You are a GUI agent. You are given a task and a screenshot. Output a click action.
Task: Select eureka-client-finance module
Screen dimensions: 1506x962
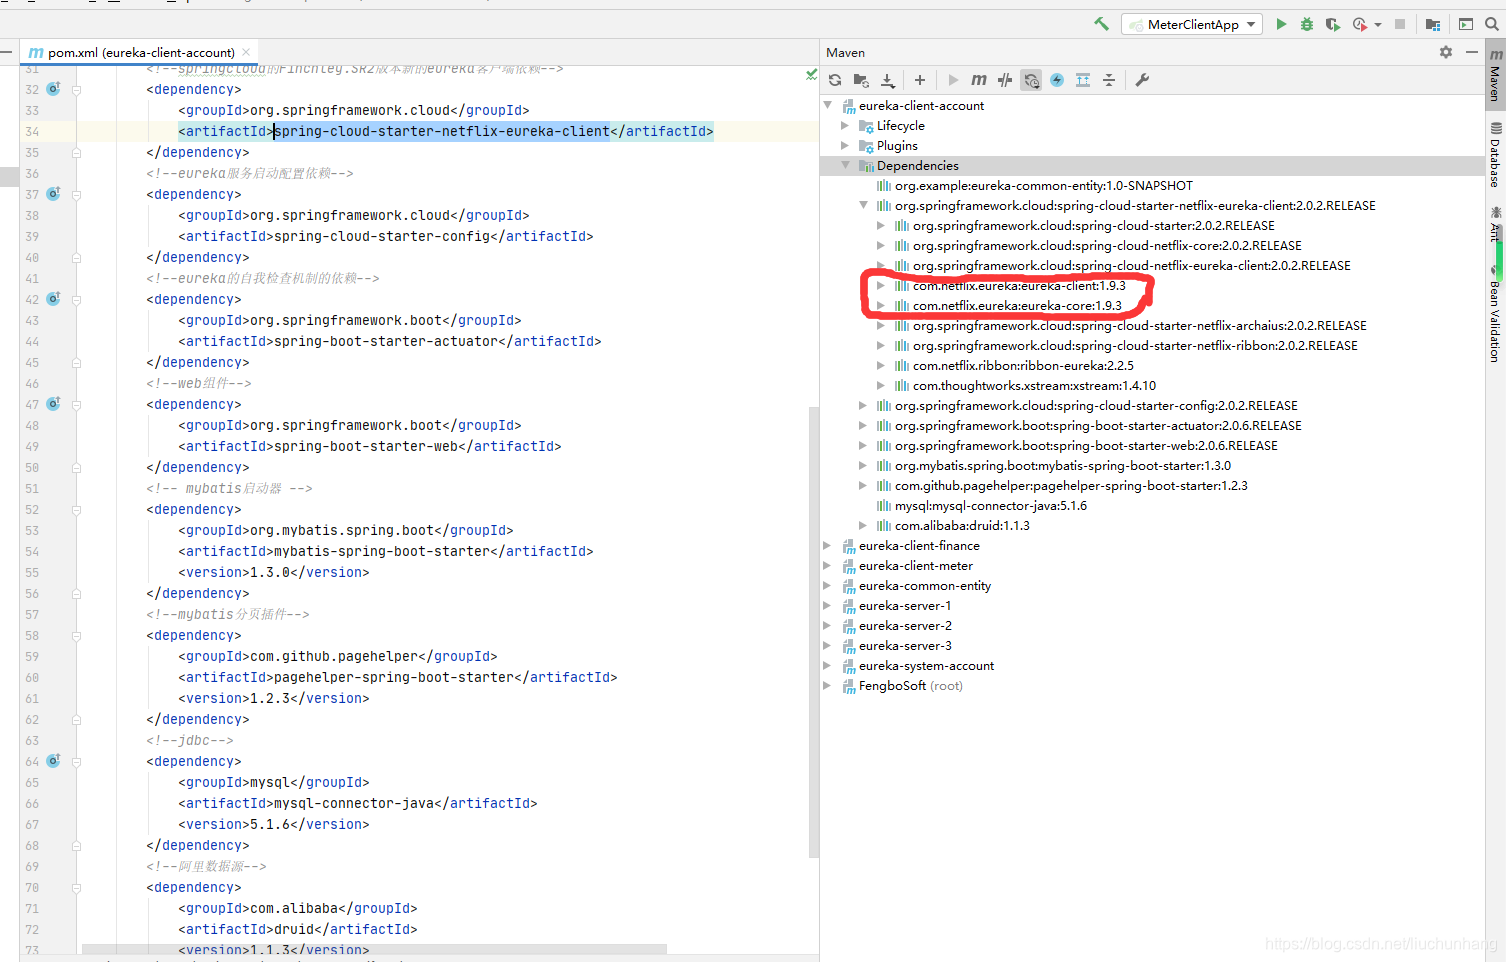pos(919,545)
